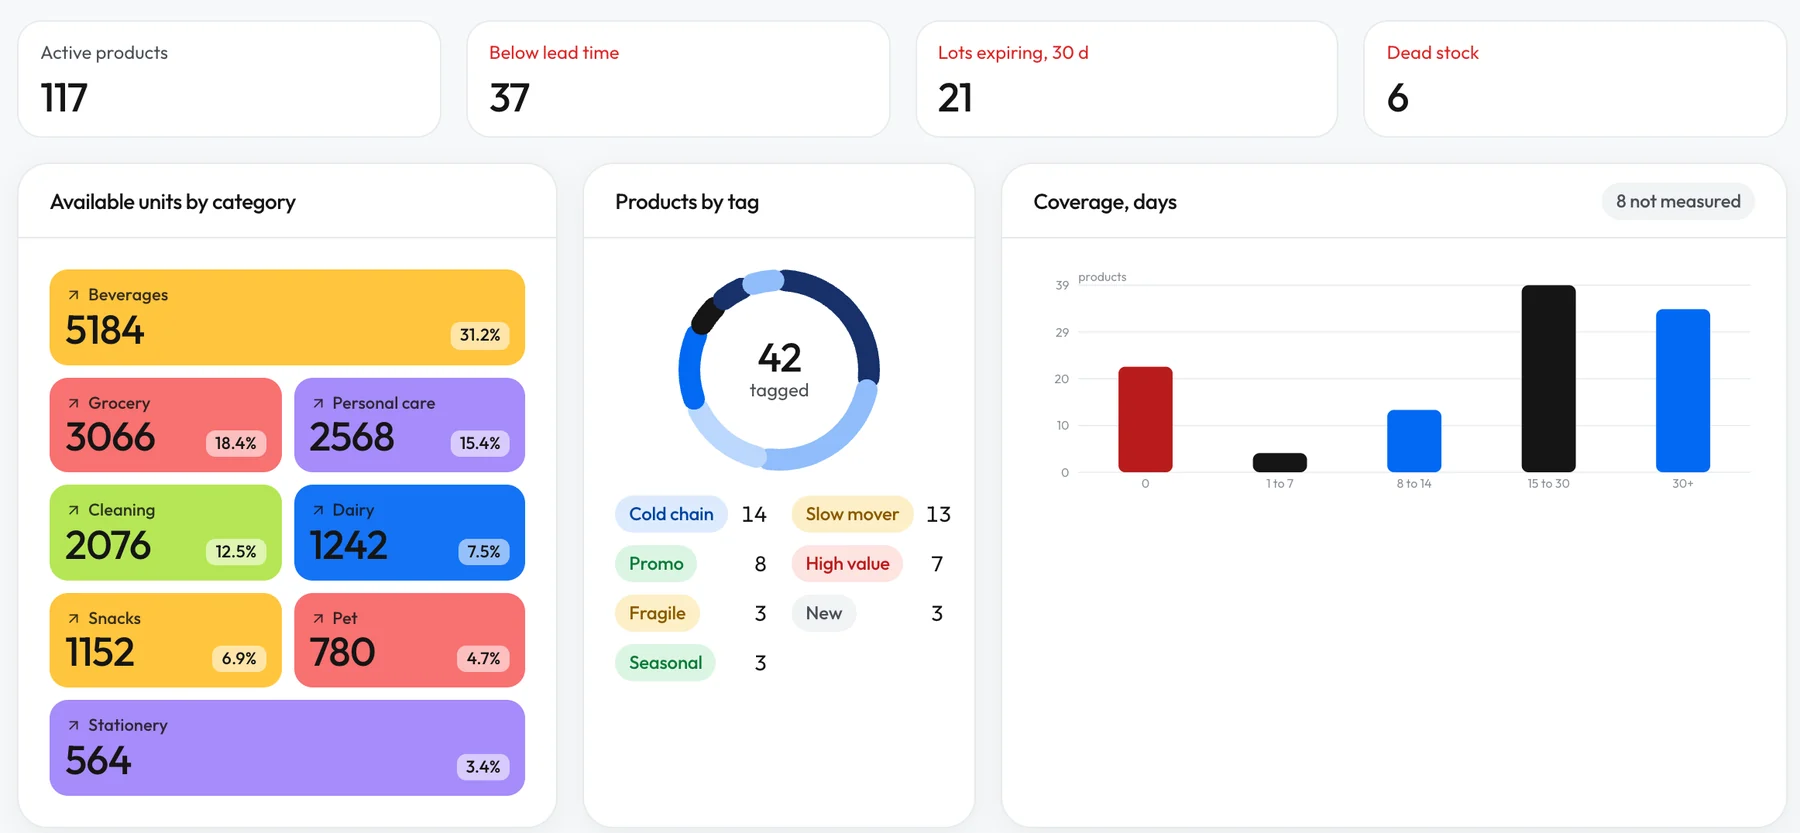1800x833 pixels.
Task: Pick the Seasonal tag chip
Action: 665,663
